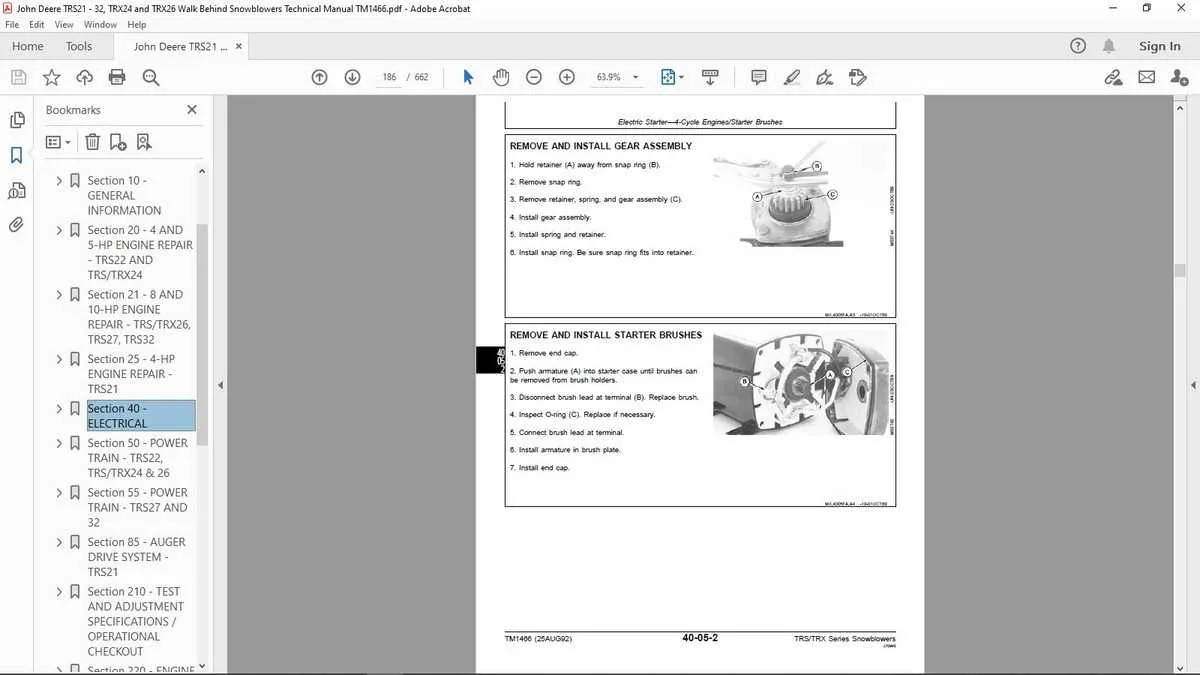Expand Section 50 - Power Train bookmark
Image resolution: width=1200 pixels, height=675 pixels.
[59, 443]
